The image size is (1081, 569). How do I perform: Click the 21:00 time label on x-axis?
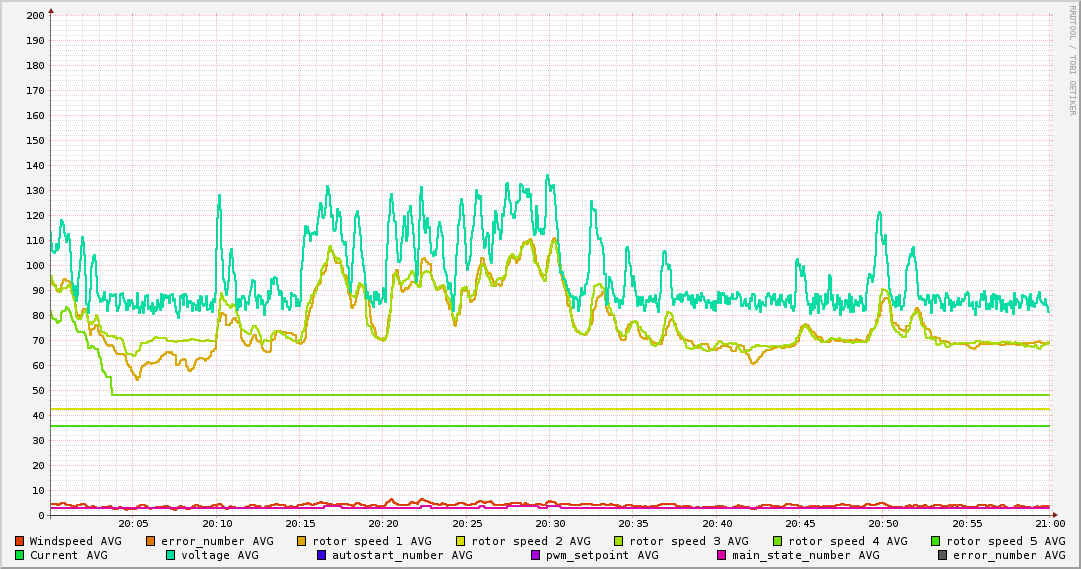click(x=1050, y=524)
